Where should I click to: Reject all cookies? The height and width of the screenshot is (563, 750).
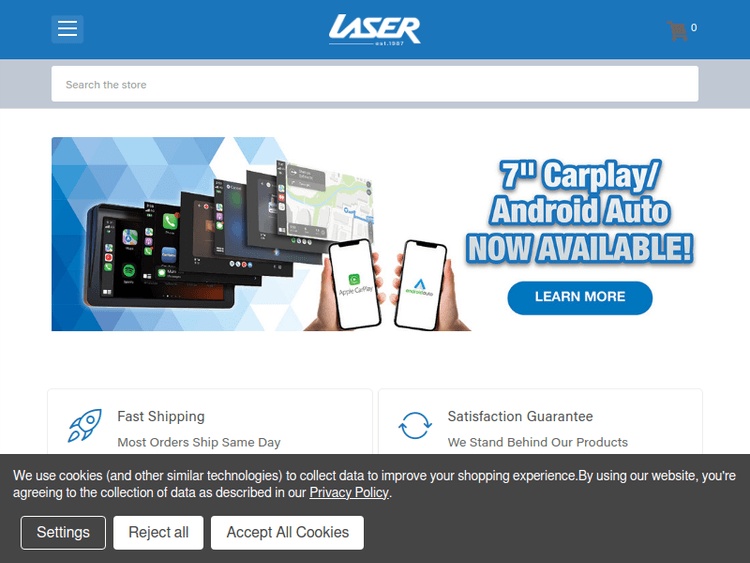click(x=158, y=532)
